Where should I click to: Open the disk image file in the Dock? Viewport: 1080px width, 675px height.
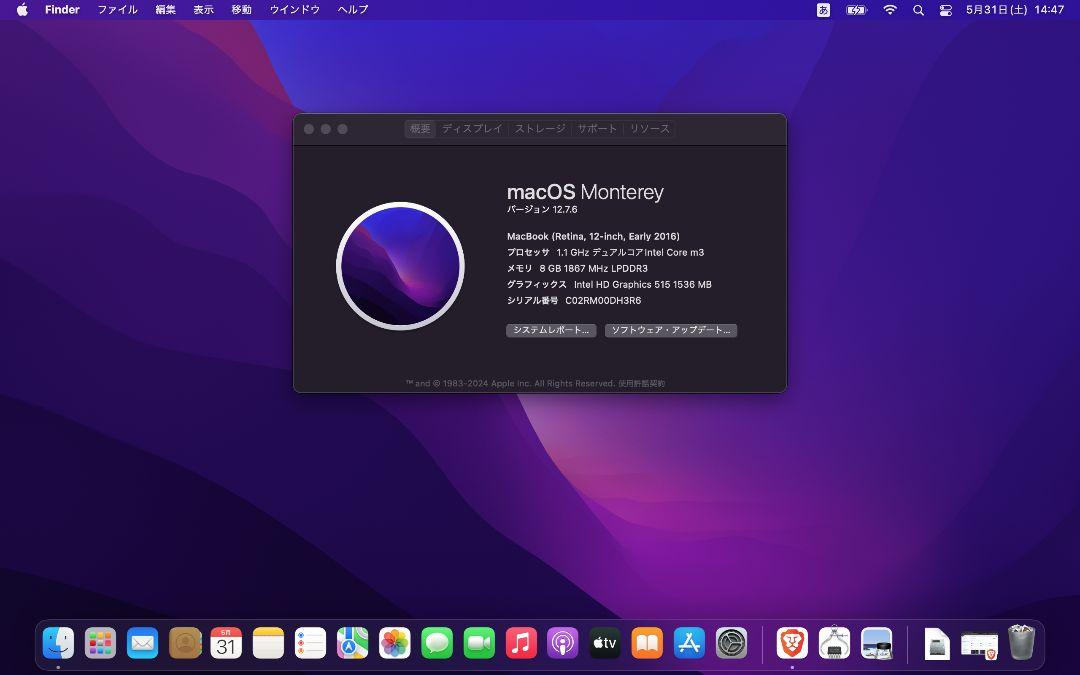click(937, 643)
